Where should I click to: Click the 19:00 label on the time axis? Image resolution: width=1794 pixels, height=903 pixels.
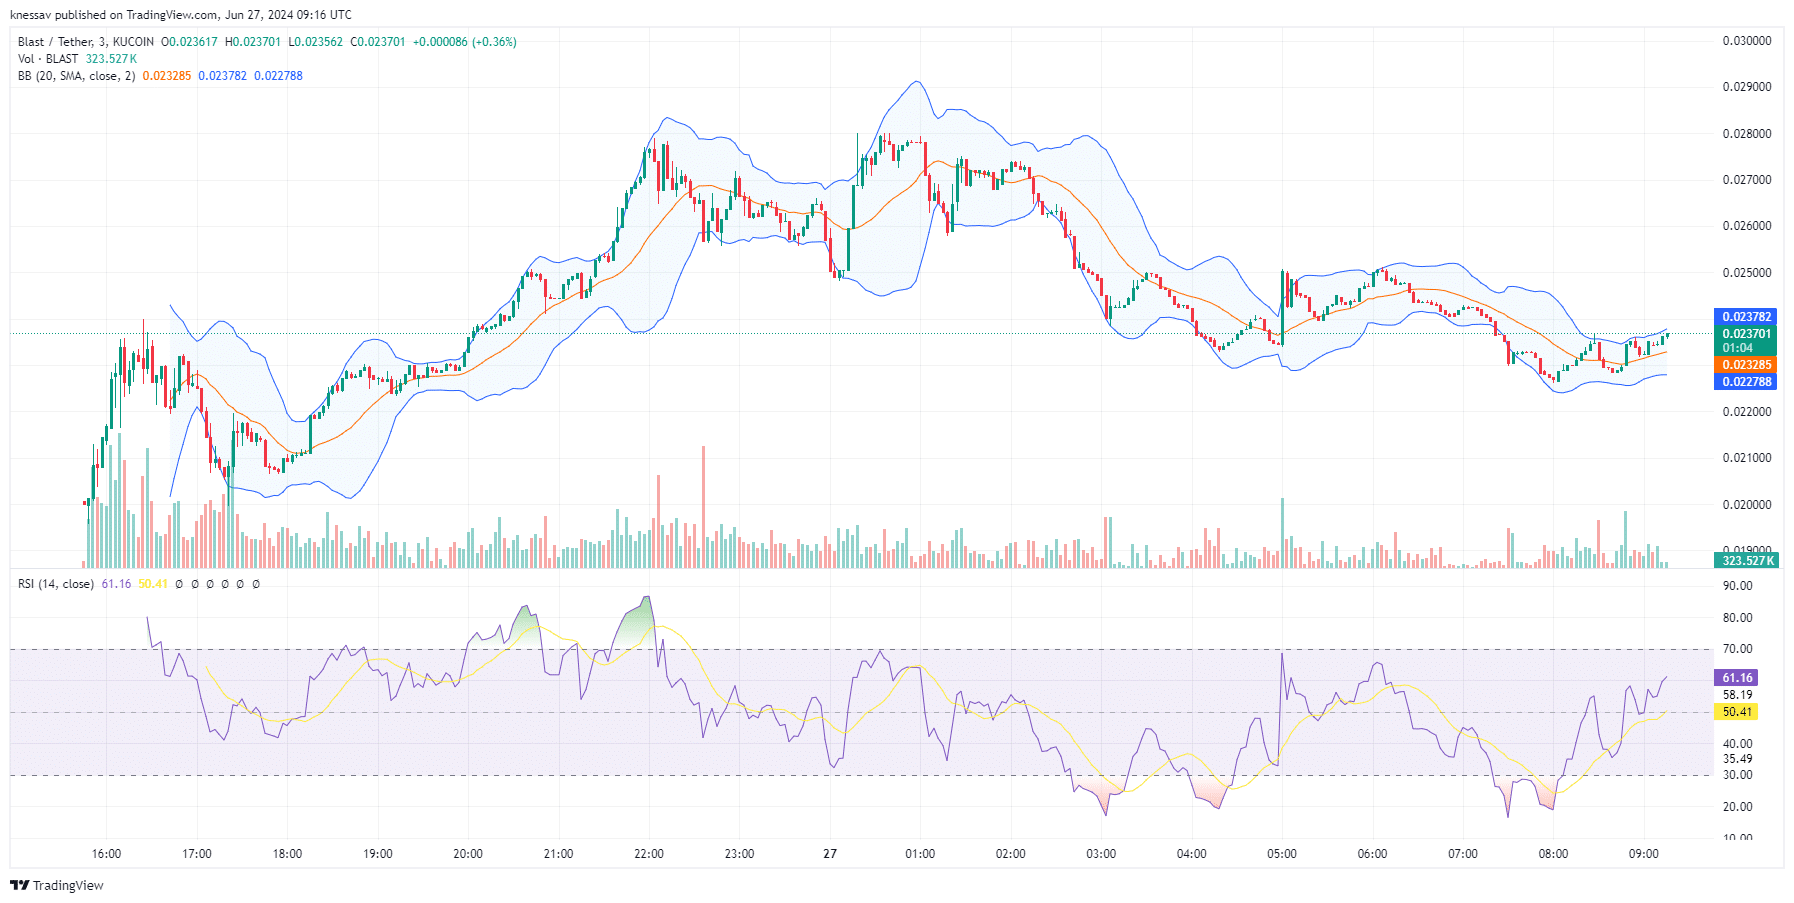coord(378,854)
